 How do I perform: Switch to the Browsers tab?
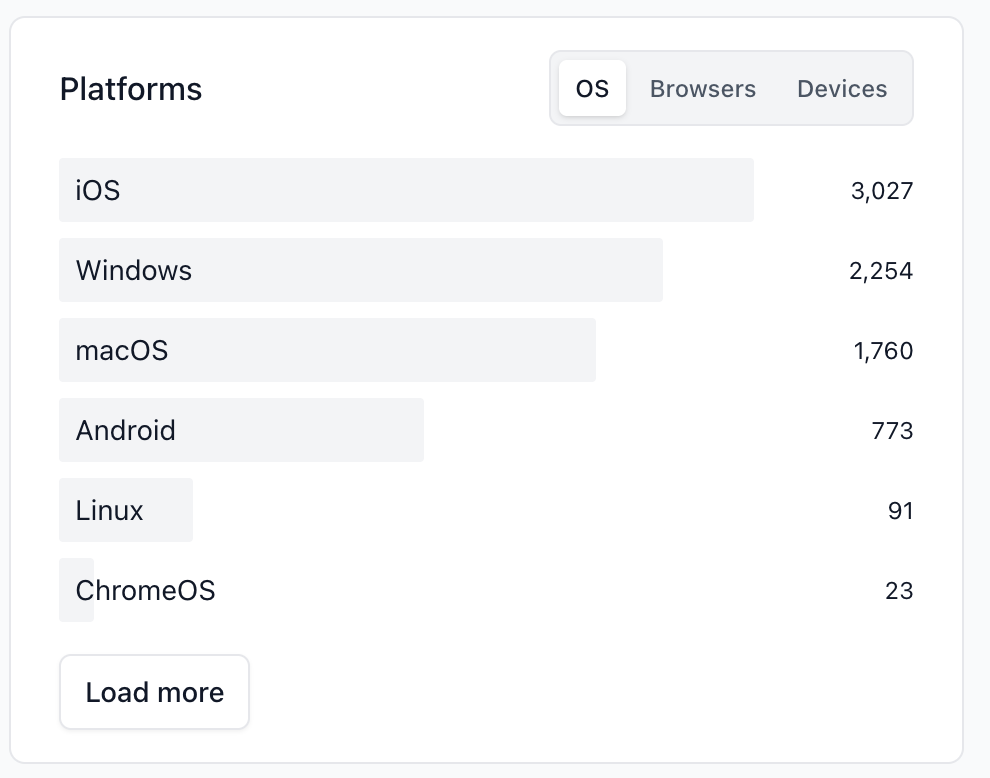(x=702, y=89)
